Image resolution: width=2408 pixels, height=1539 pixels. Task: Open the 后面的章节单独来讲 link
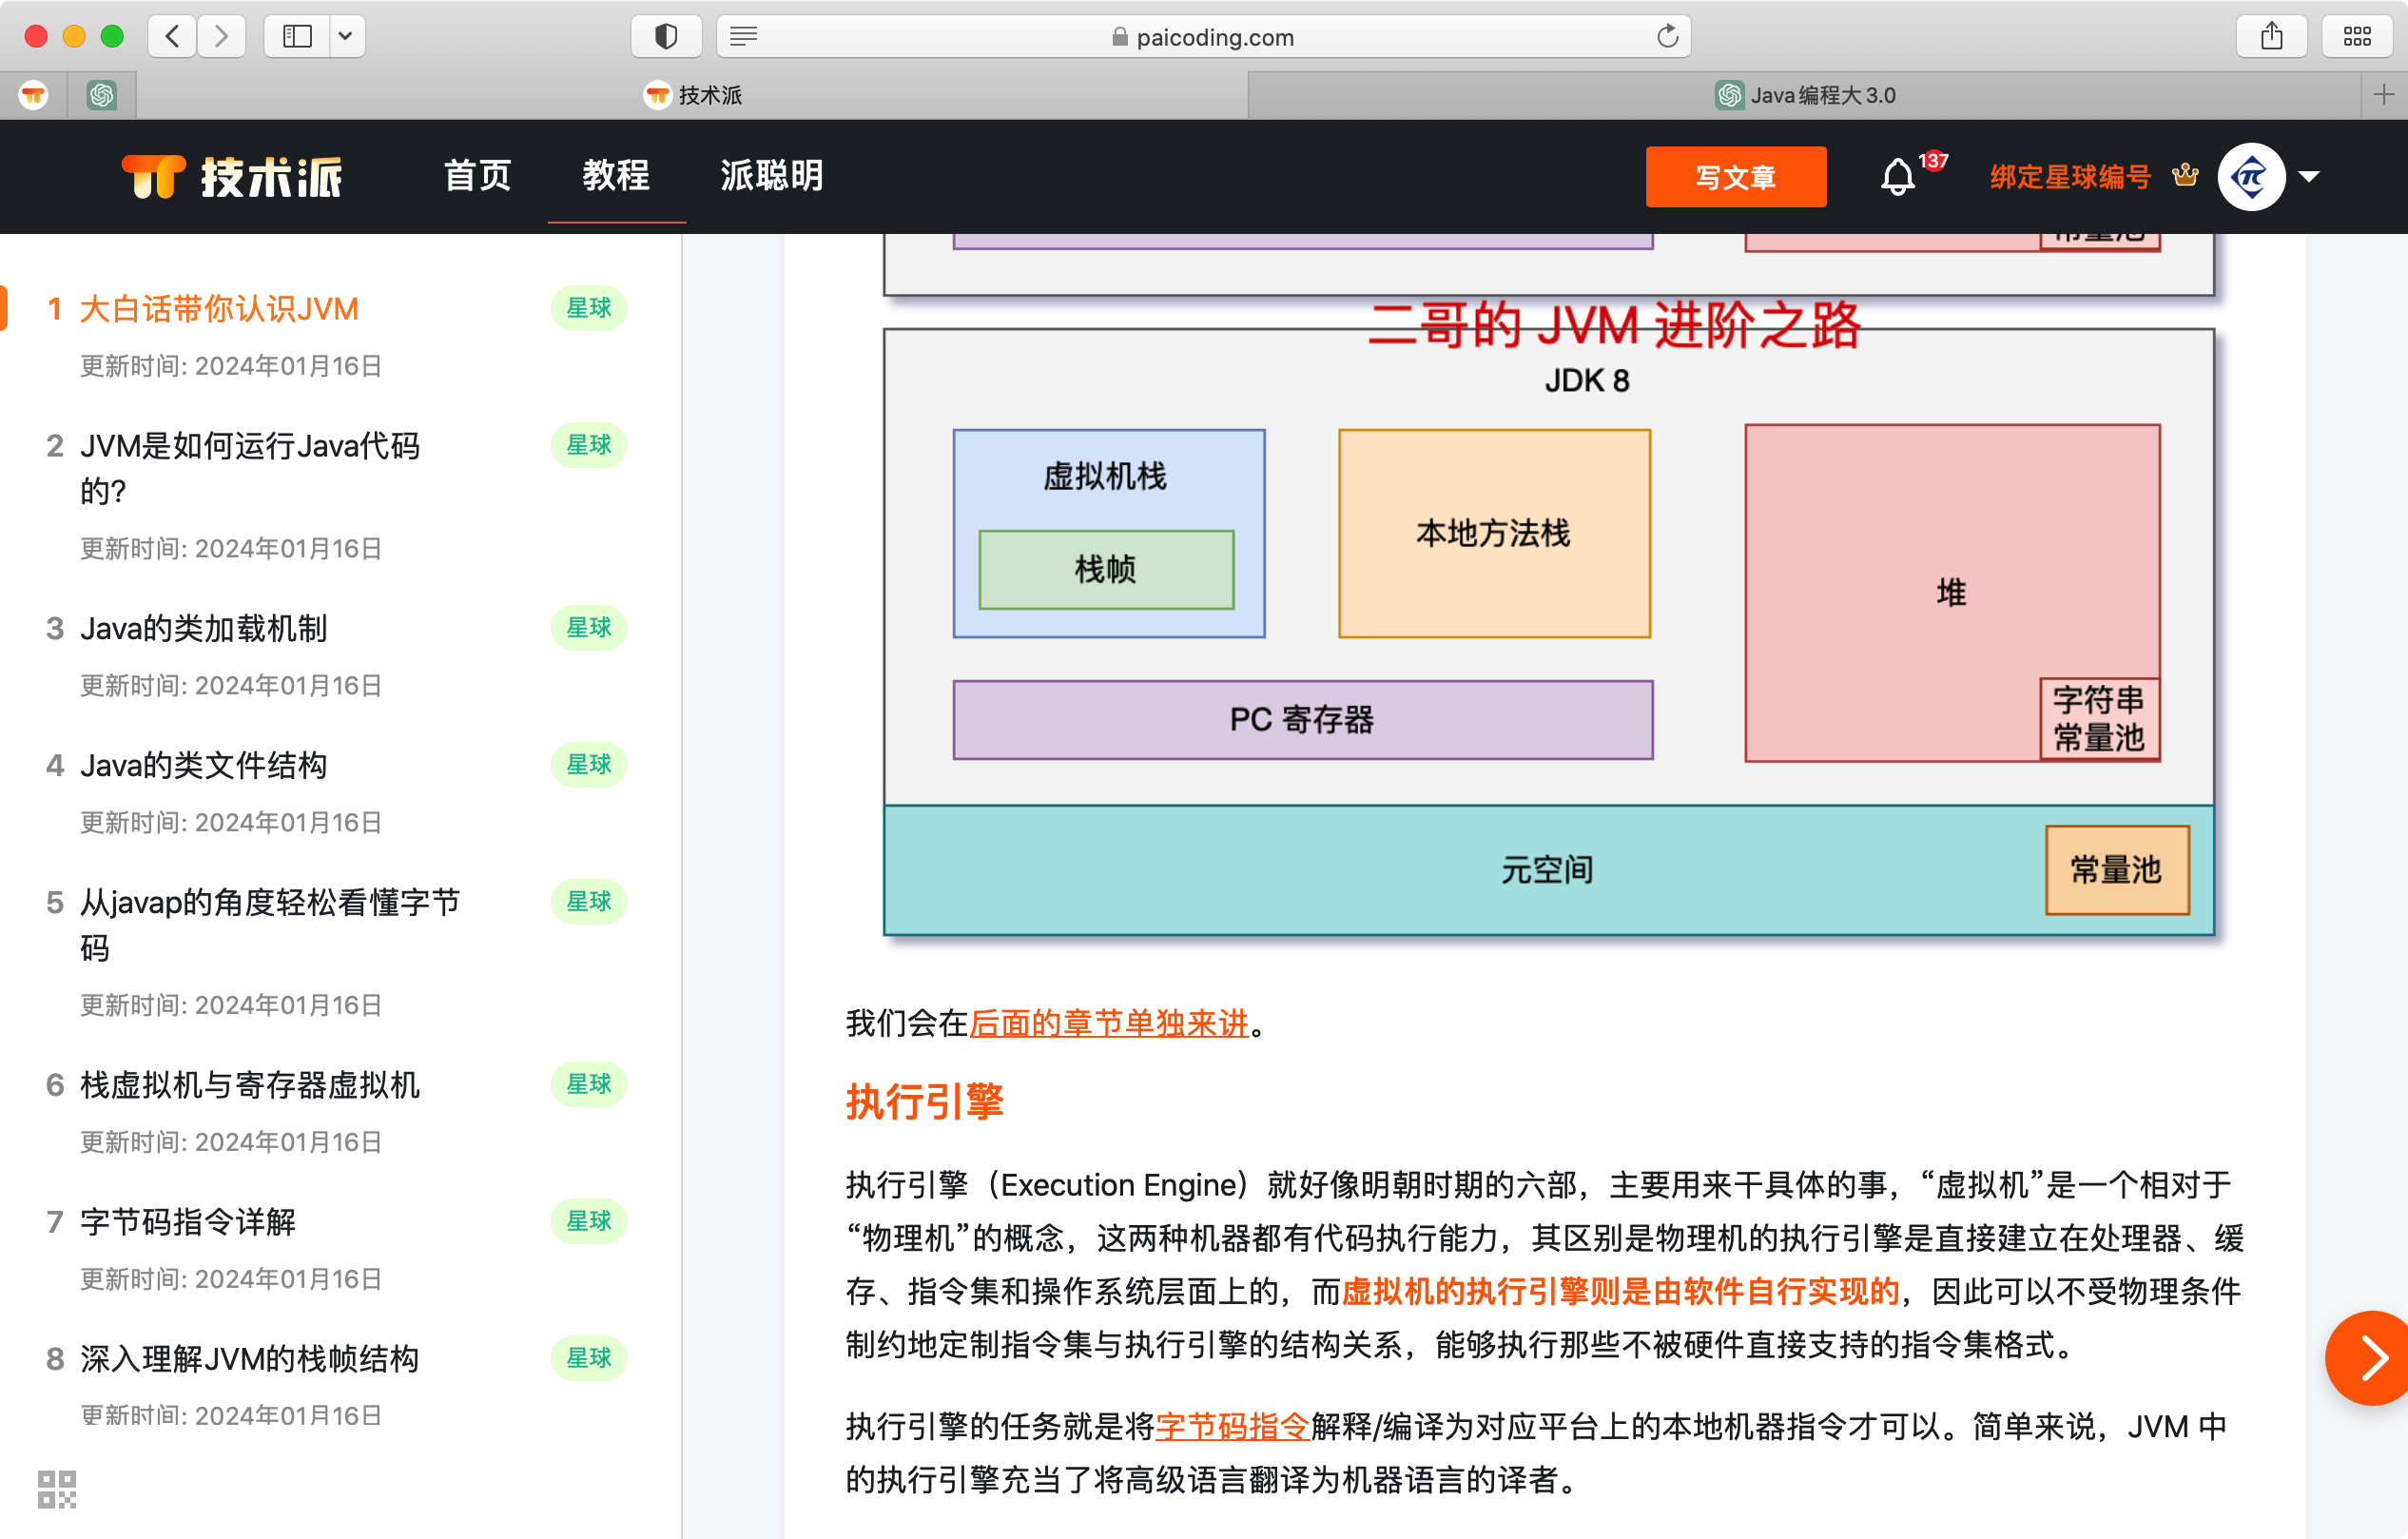[x=1109, y=1023]
